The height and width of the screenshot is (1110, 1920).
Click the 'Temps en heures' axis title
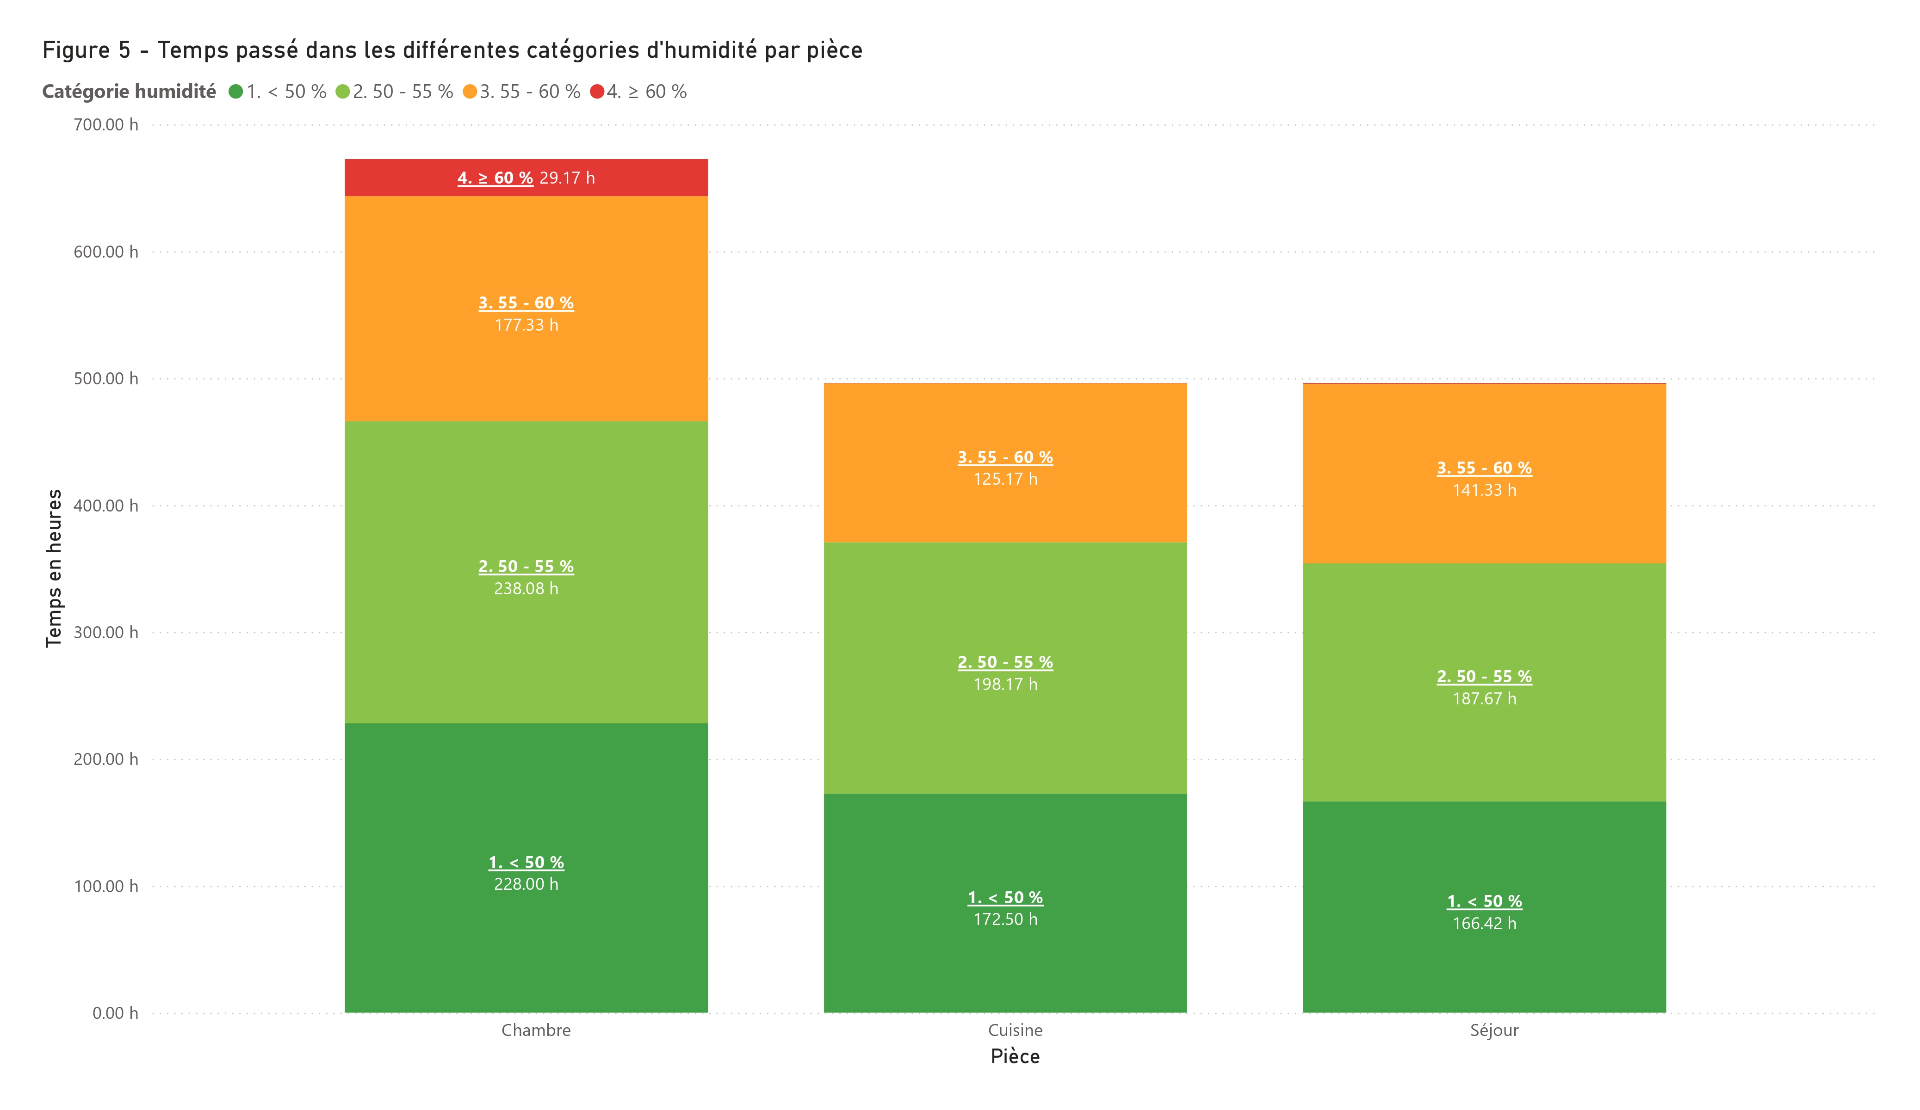point(54,568)
